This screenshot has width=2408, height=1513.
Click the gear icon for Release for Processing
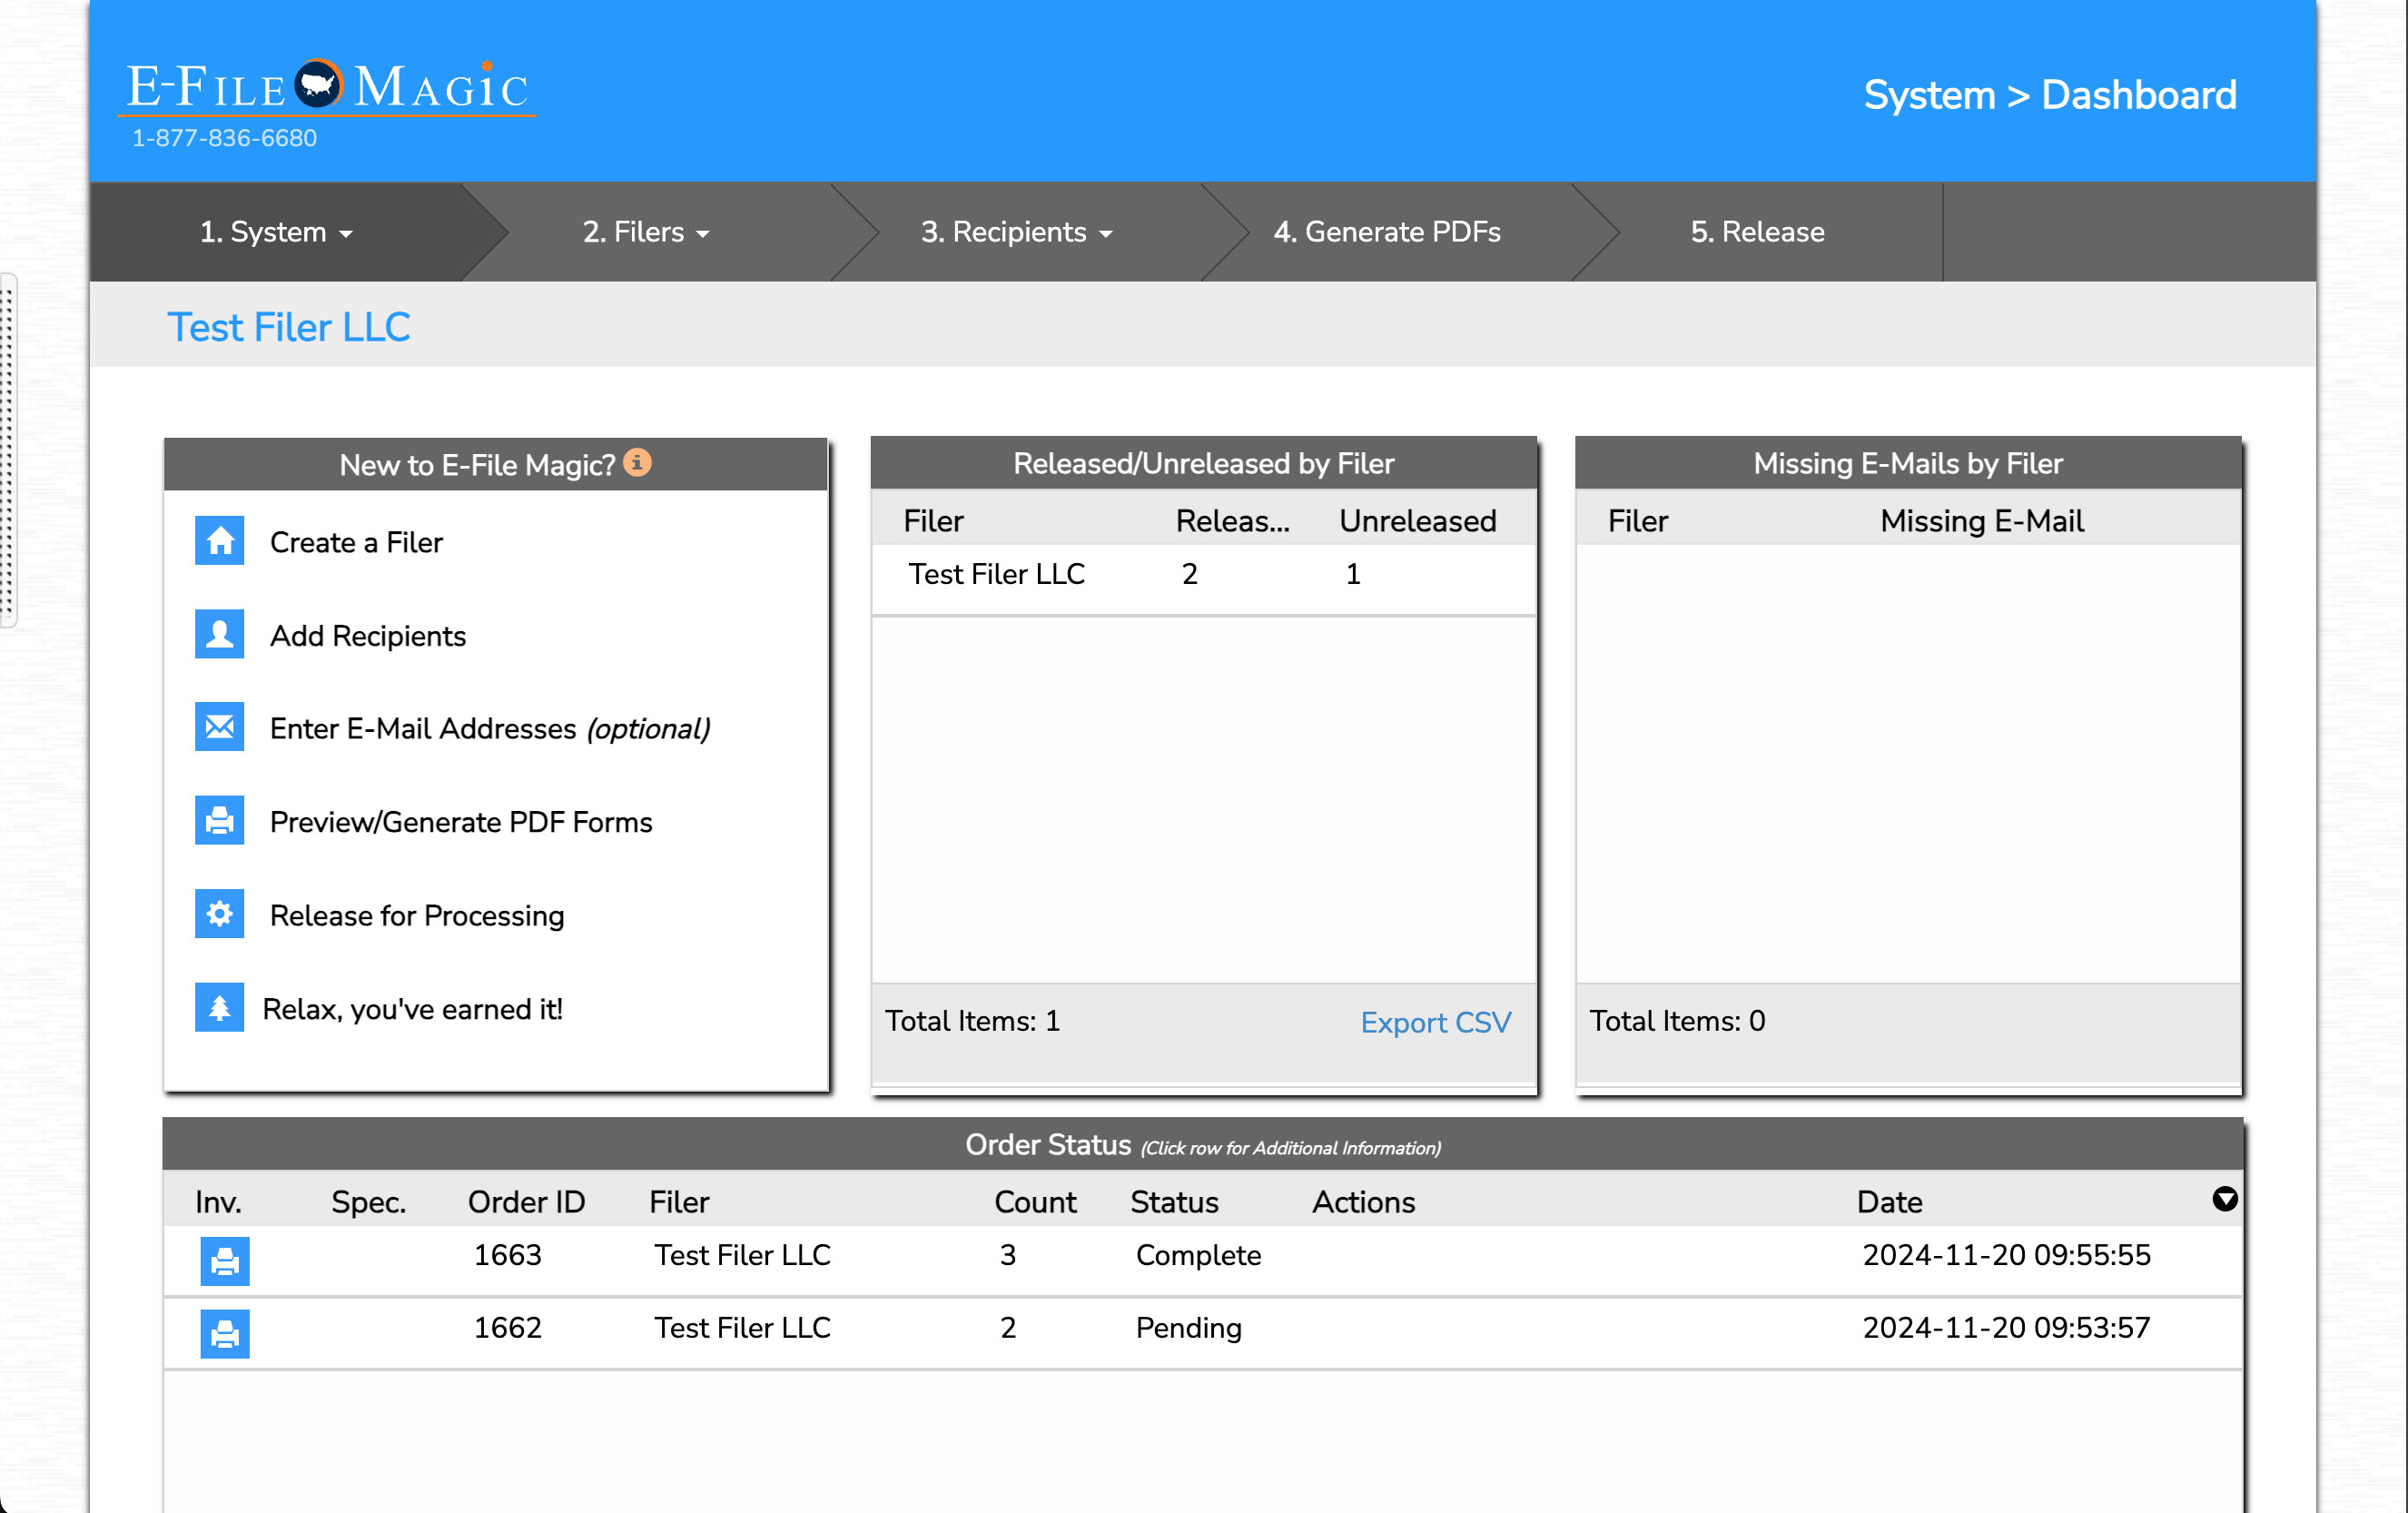pos(219,914)
